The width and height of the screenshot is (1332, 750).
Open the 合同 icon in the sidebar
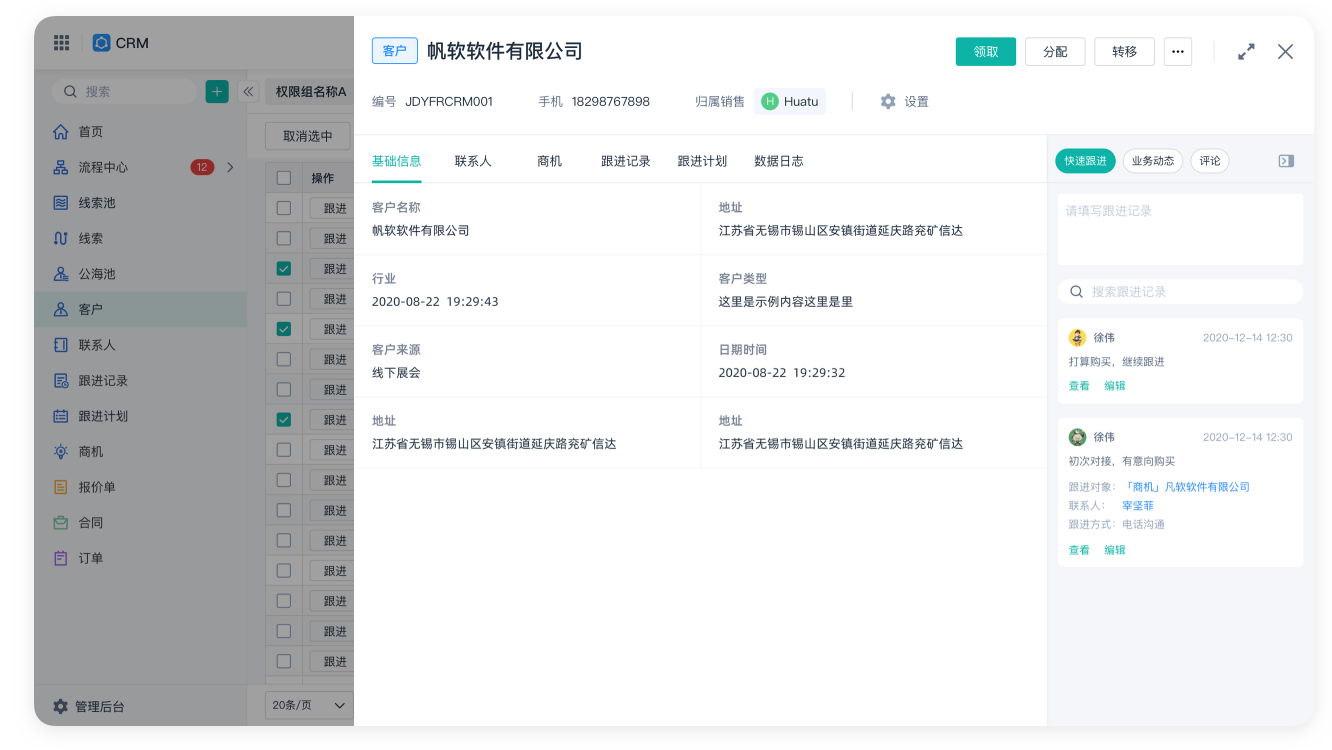click(x=61, y=522)
